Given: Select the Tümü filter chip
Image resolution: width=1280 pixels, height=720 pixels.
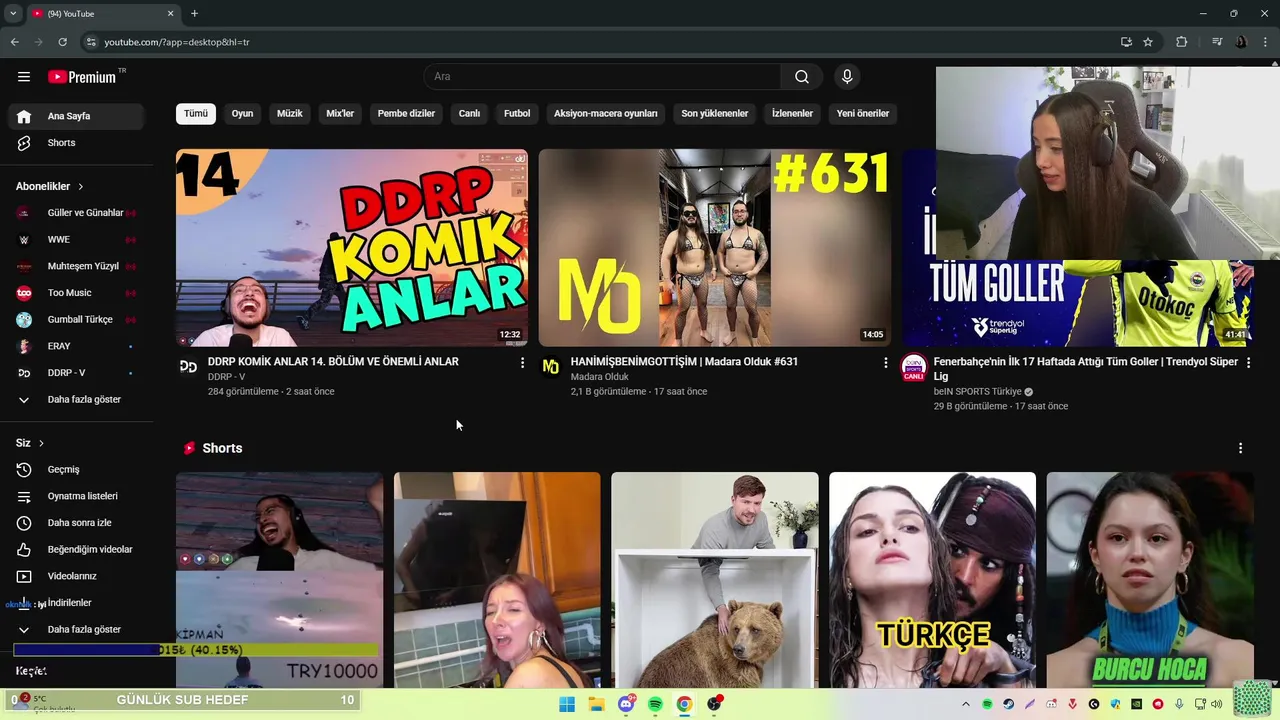Looking at the screenshot, I should (x=196, y=113).
